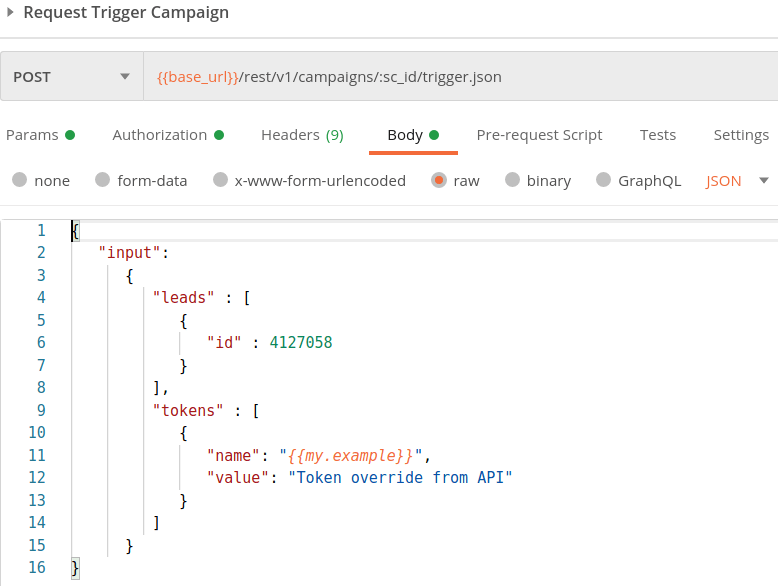Click the {{base_url}} variable in URL
Image resolution: width=778 pixels, height=586 pixels.
(x=197, y=77)
